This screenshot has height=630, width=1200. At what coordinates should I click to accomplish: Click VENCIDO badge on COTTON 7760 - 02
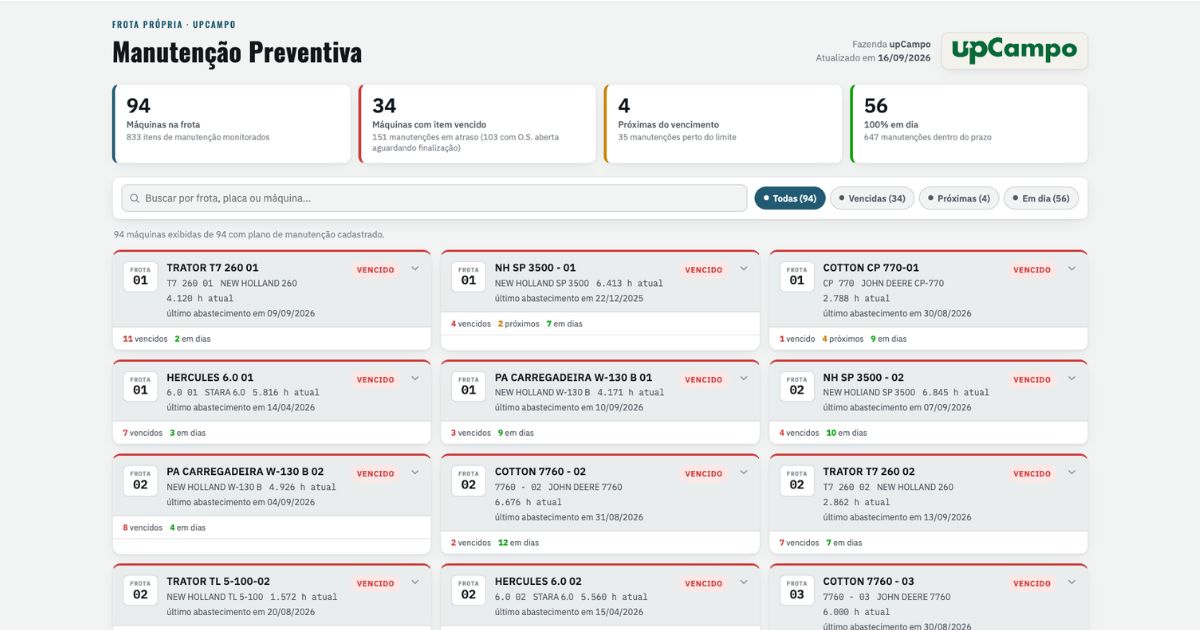[704, 474]
